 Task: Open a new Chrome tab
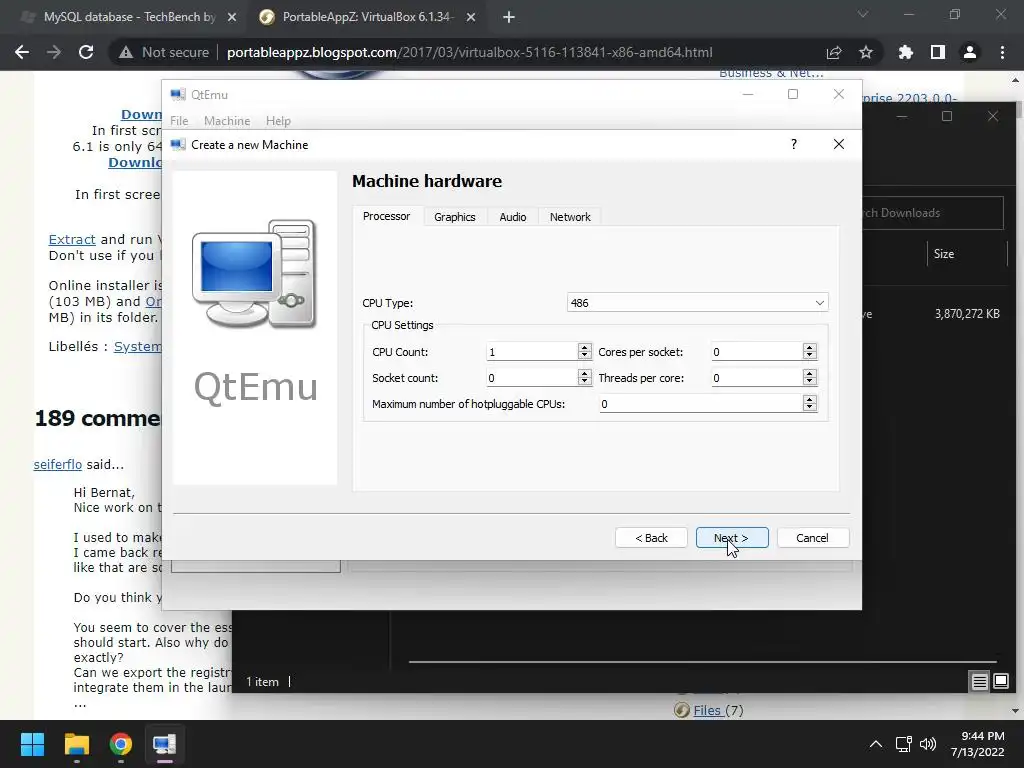509,17
